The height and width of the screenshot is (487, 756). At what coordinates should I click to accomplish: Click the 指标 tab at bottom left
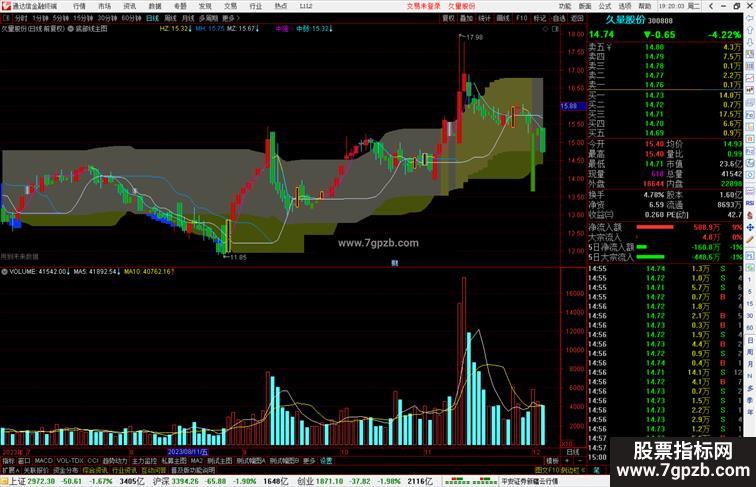click(x=8, y=461)
